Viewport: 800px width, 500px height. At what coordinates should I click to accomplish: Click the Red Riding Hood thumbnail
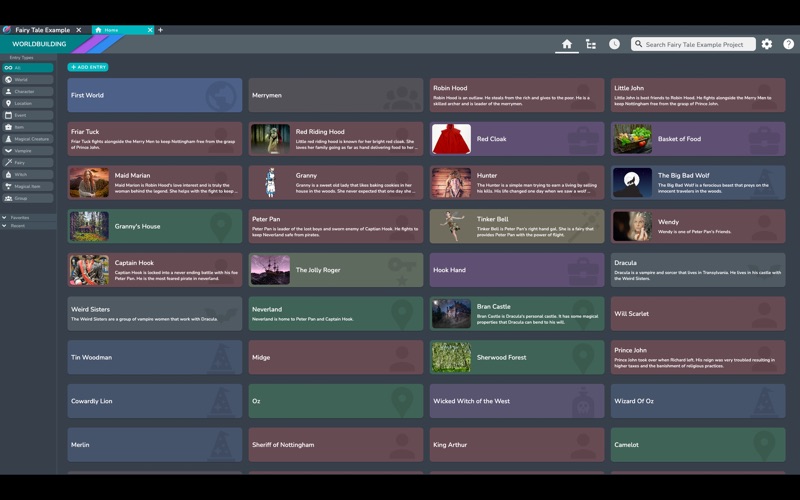(x=270, y=139)
